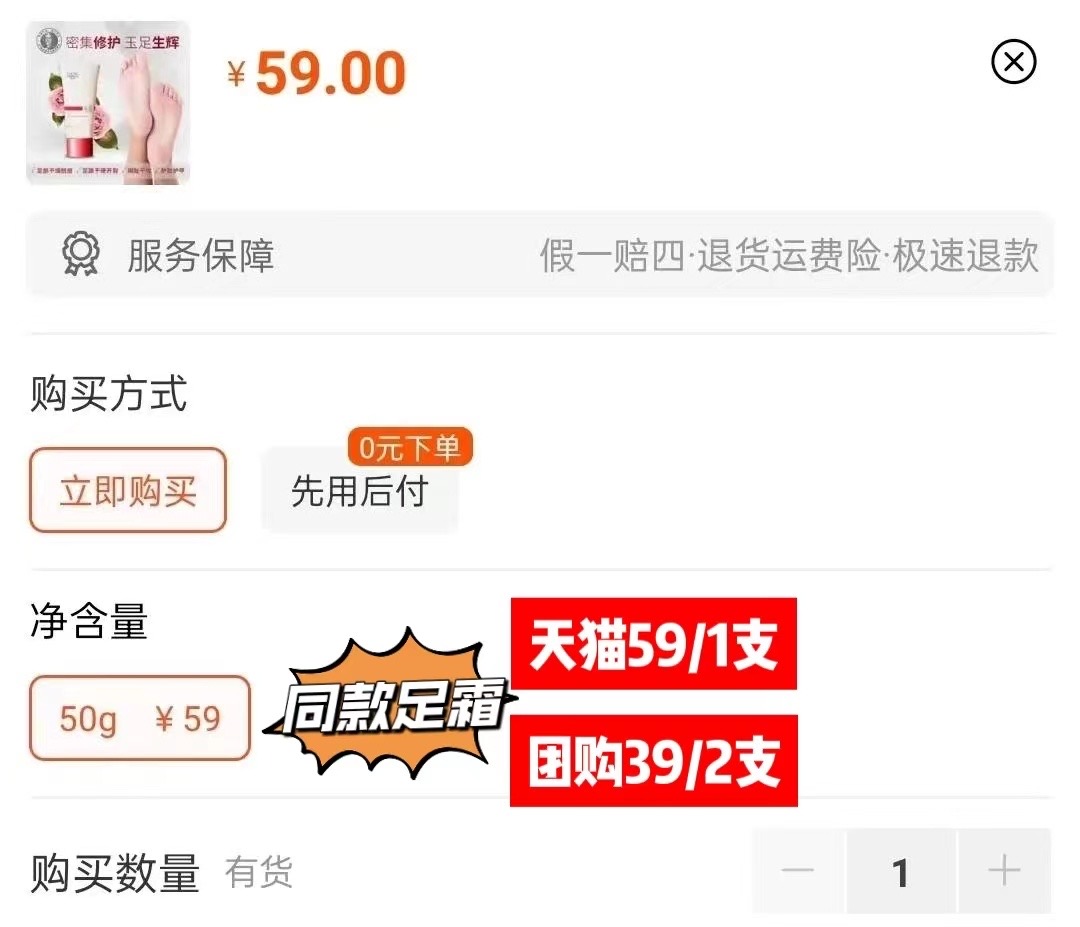Open the foot cream product thumbnail
This screenshot has height=927, width=1080.
[x=108, y=103]
